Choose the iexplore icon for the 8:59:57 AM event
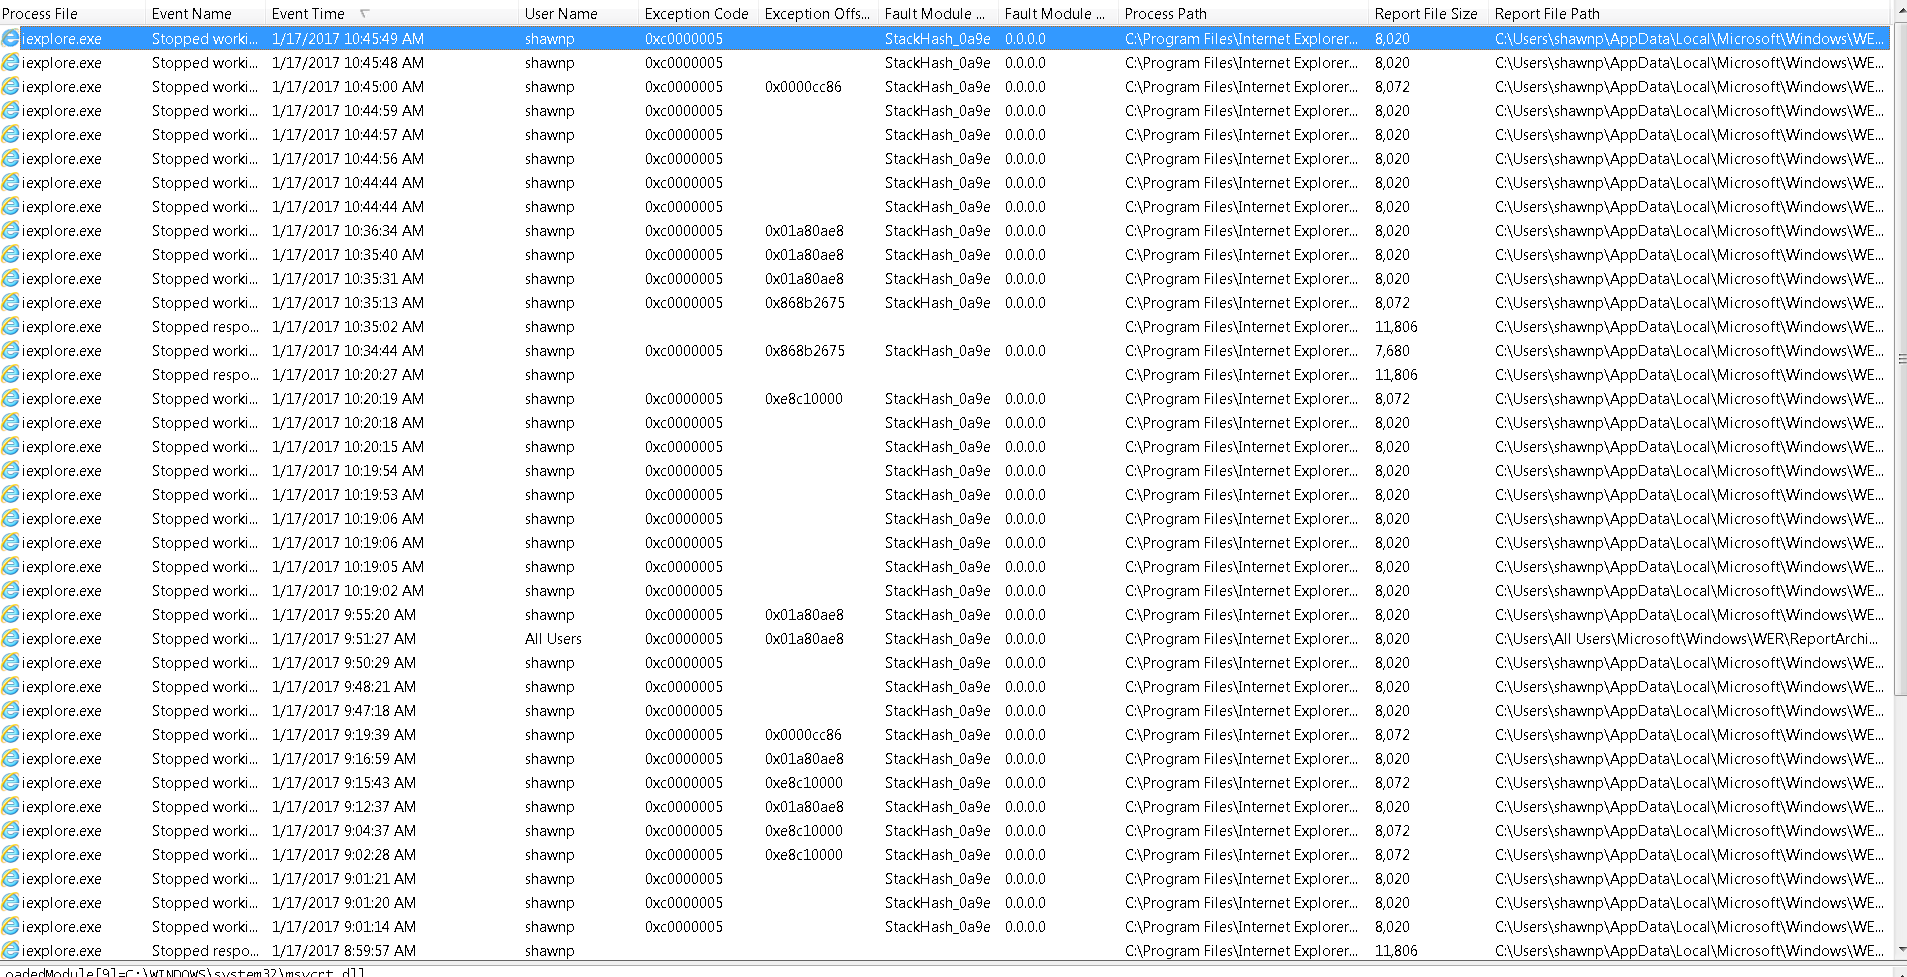The width and height of the screenshot is (1907, 977). 10,951
